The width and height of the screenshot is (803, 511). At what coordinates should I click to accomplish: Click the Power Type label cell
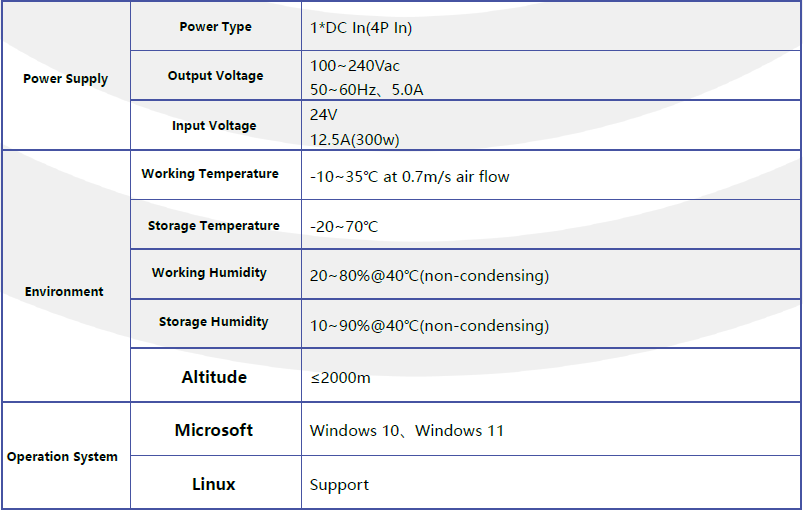click(216, 26)
